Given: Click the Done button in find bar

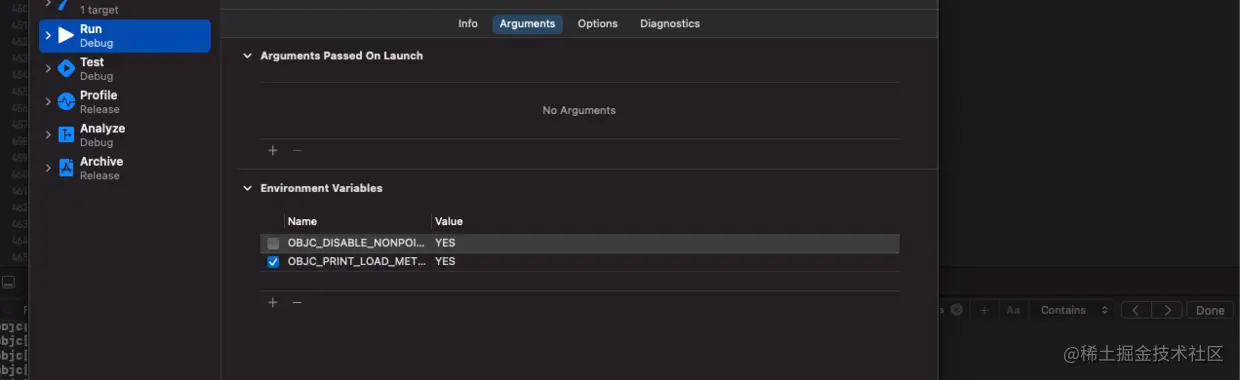Looking at the screenshot, I should 1210,310.
